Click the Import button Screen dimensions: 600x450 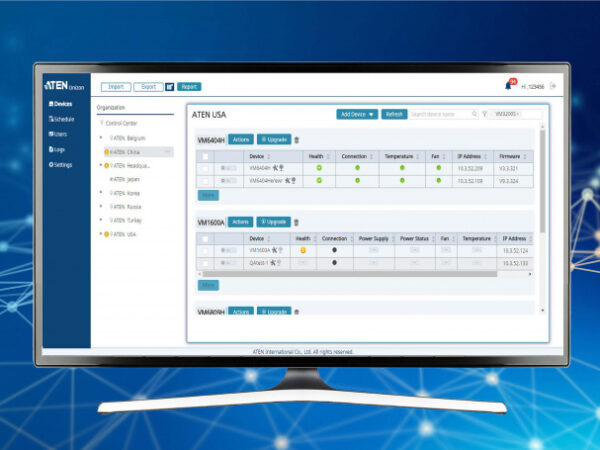[116, 87]
